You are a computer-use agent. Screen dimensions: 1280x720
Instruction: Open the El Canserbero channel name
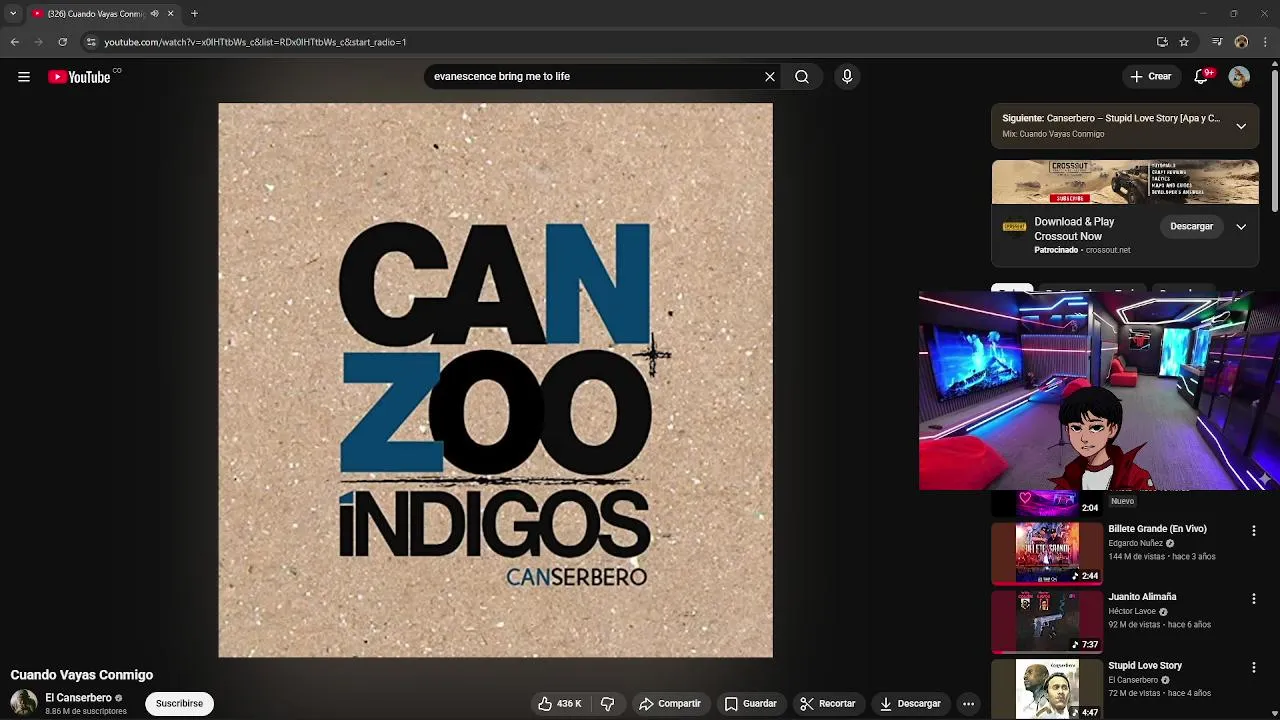point(78,698)
